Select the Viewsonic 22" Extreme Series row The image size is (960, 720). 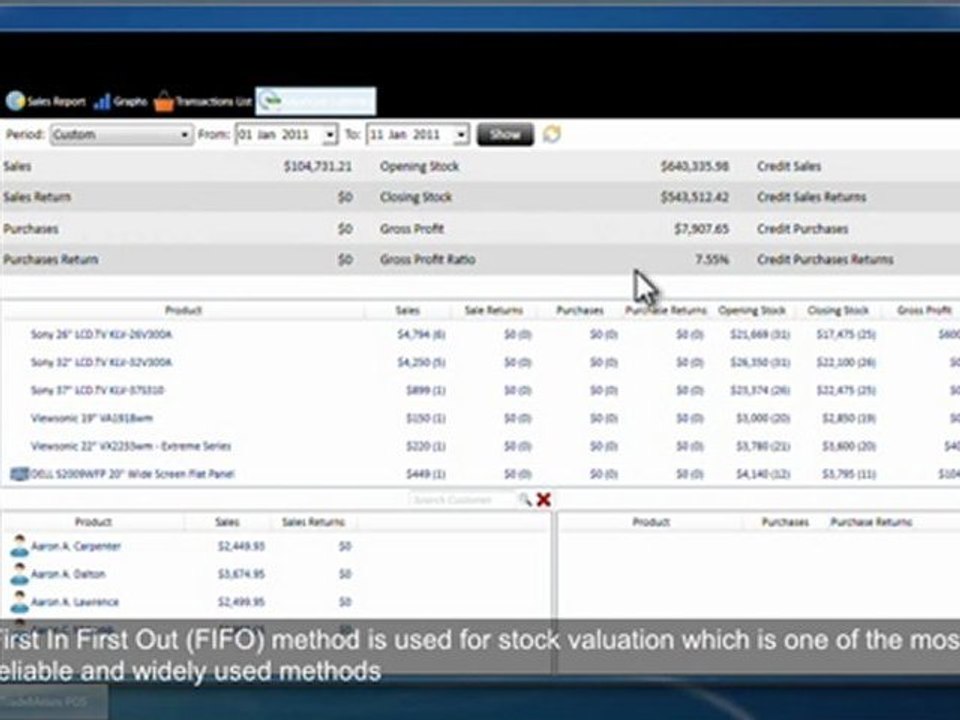tap(480, 446)
